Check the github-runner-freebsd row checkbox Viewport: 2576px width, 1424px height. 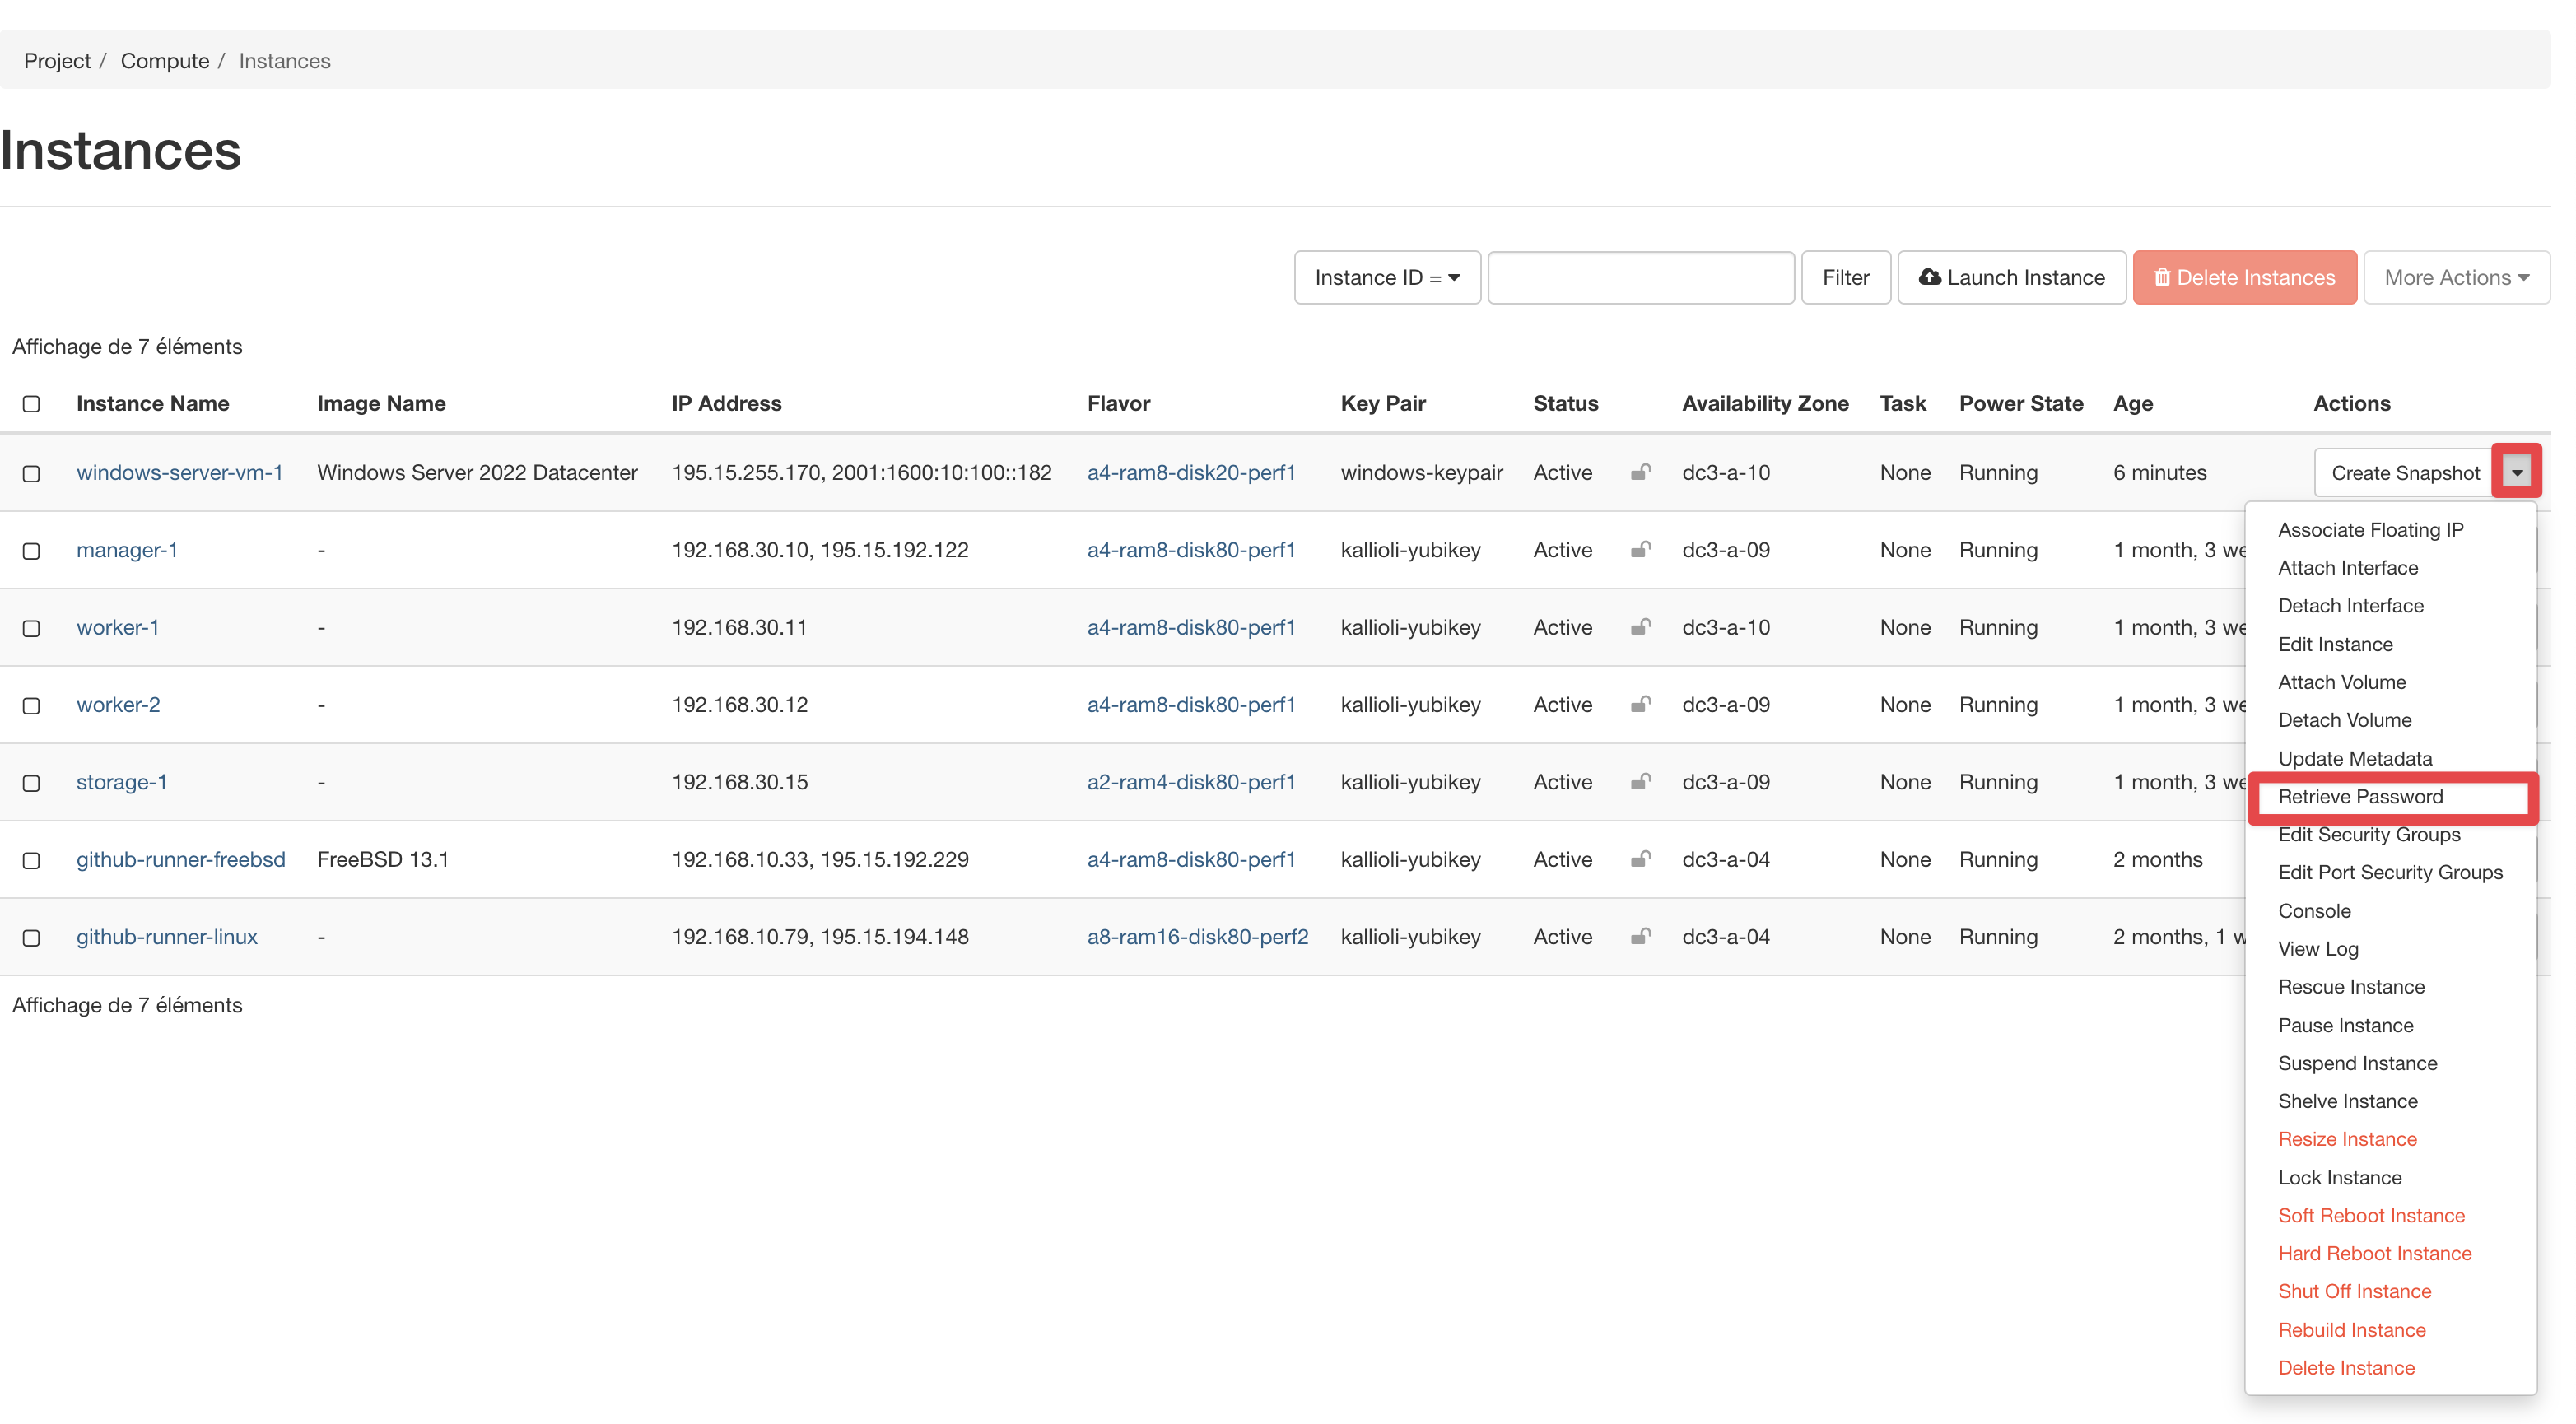tap(31, 860)
